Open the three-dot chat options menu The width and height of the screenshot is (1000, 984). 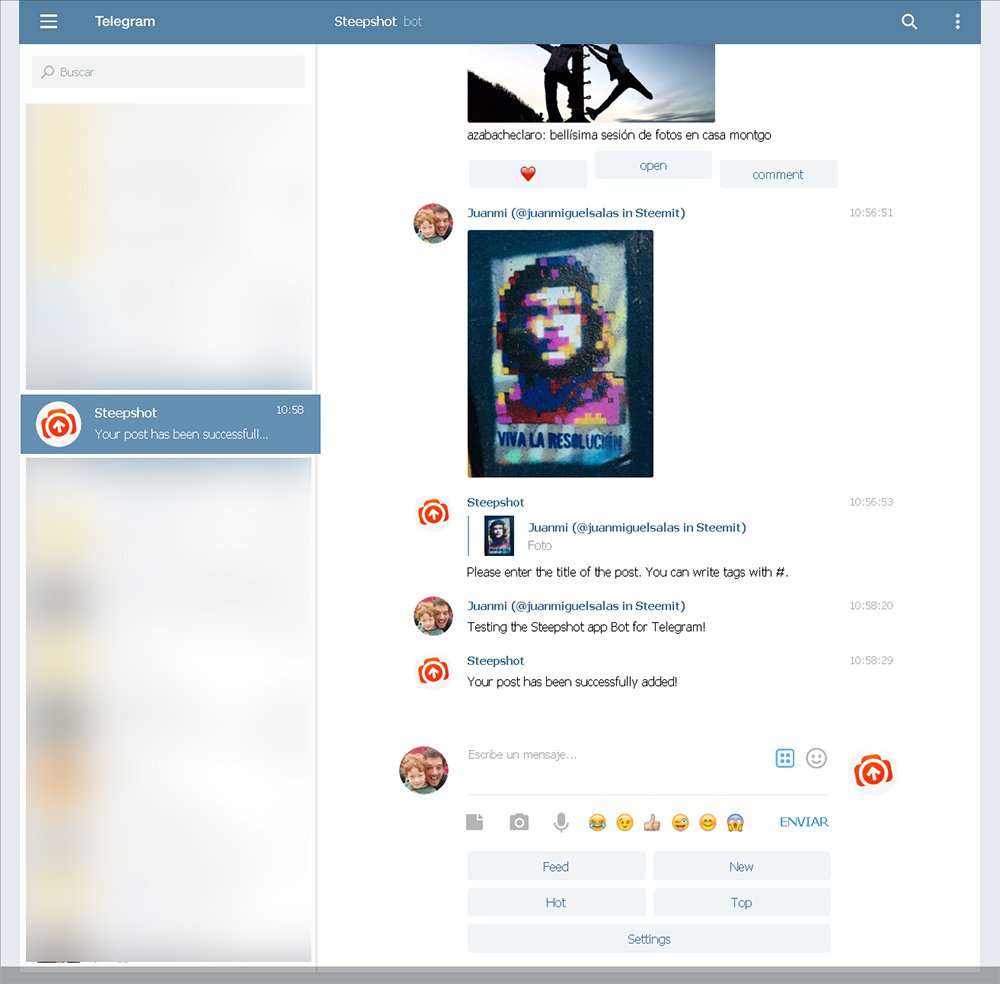click(x=957, y=22)
